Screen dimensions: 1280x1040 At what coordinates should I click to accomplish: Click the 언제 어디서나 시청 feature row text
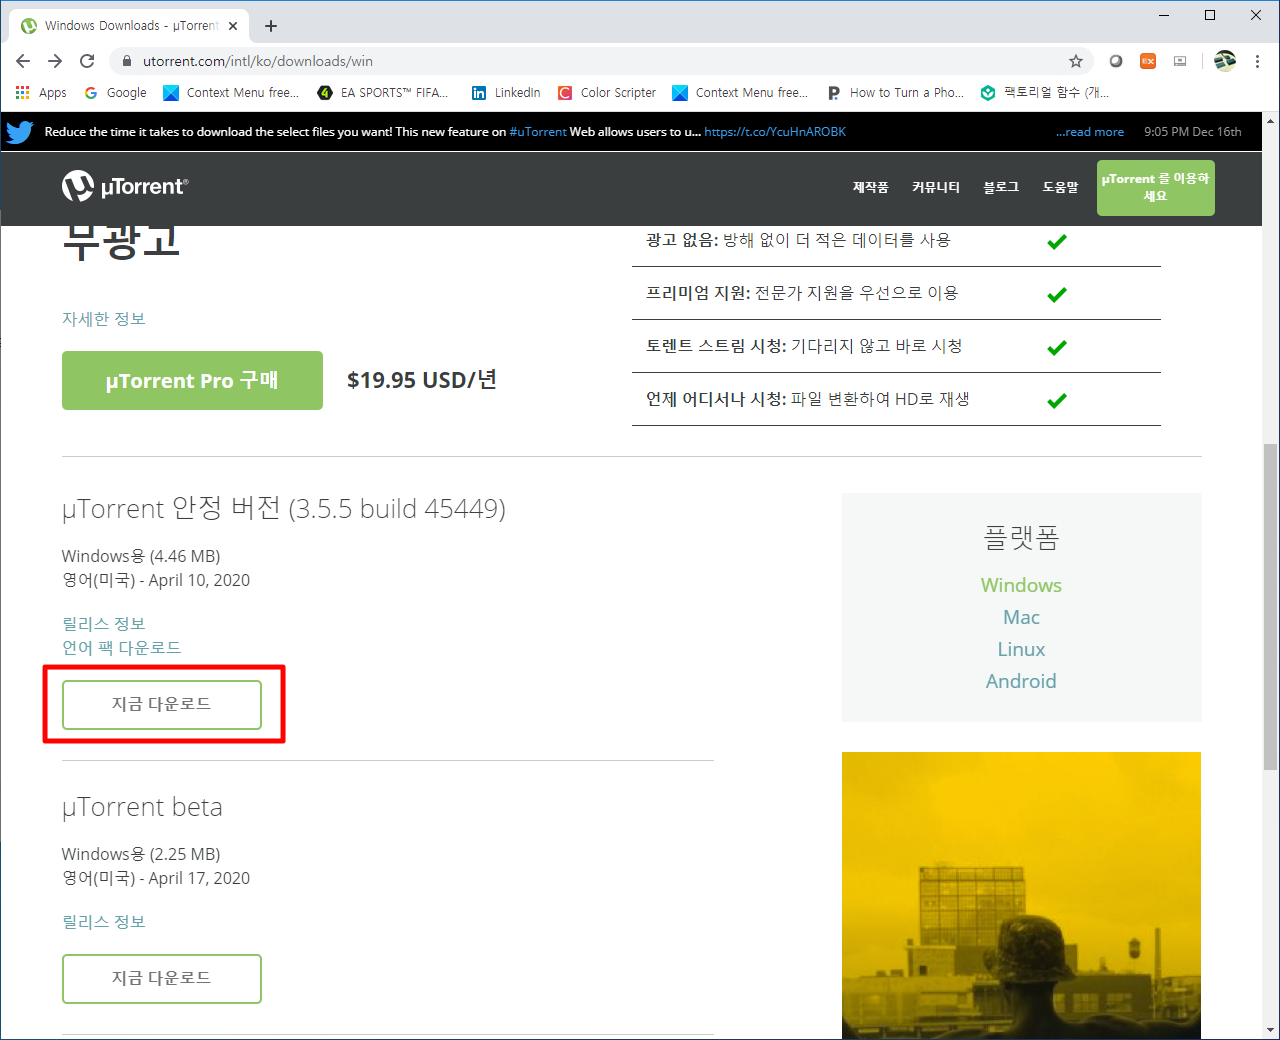pos(808,399)
